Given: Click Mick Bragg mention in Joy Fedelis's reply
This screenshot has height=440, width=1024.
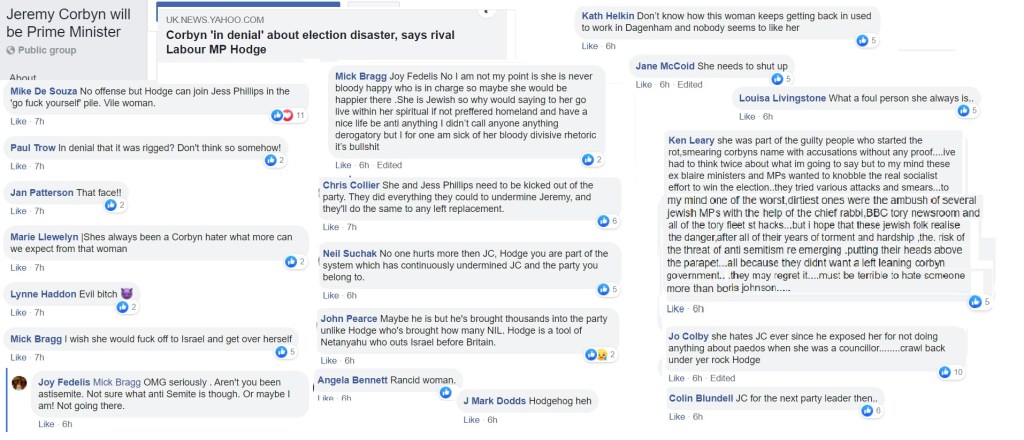Looking at the screenshot, I should [117, 382].
